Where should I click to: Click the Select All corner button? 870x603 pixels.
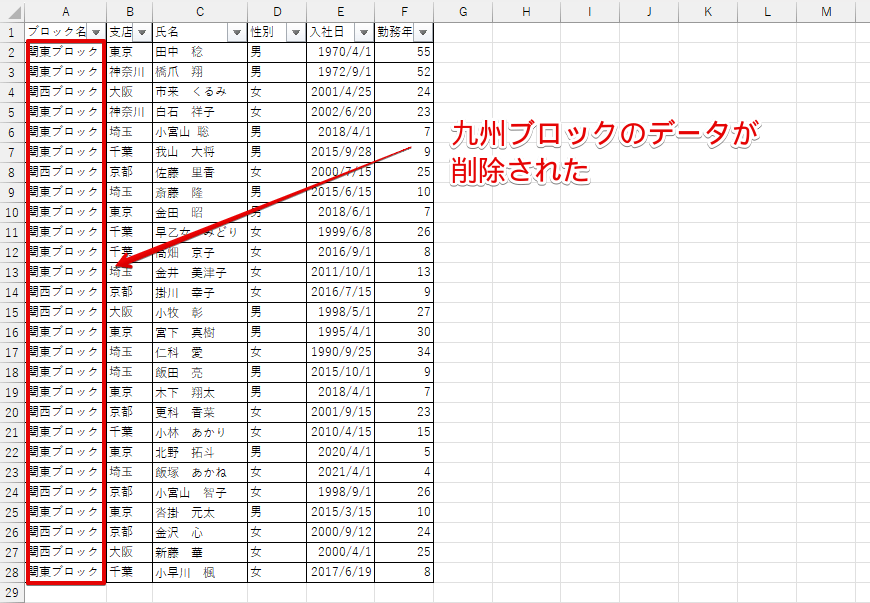click(12, 12)
